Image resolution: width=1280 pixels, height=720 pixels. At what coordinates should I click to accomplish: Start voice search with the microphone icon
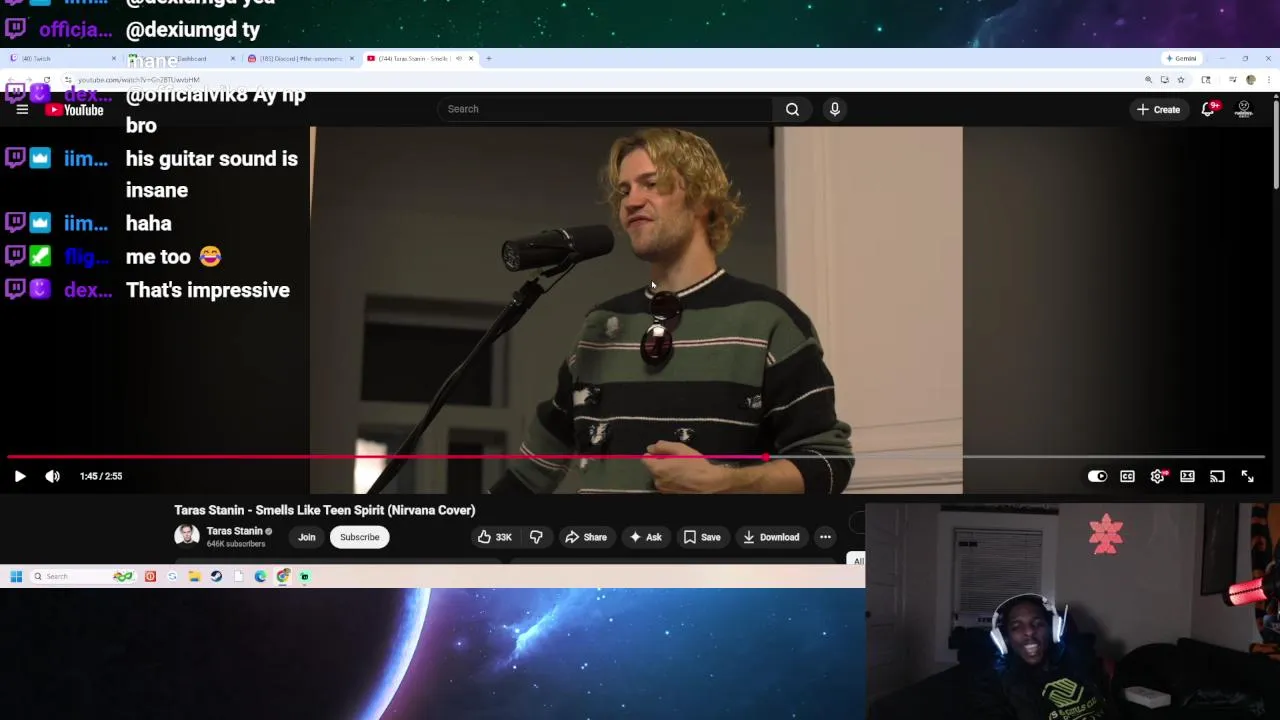tap(835, 109)
